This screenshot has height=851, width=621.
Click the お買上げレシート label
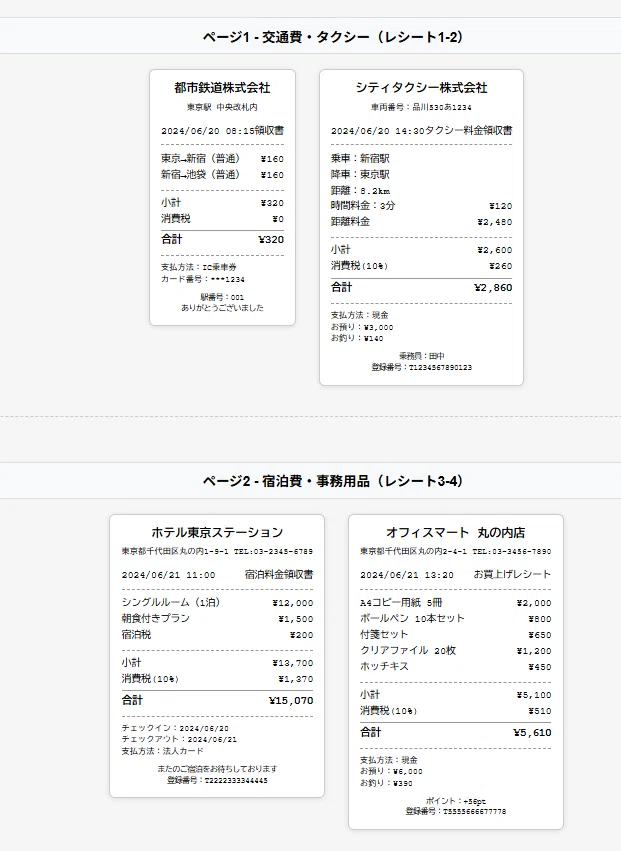tap(512, 575)
